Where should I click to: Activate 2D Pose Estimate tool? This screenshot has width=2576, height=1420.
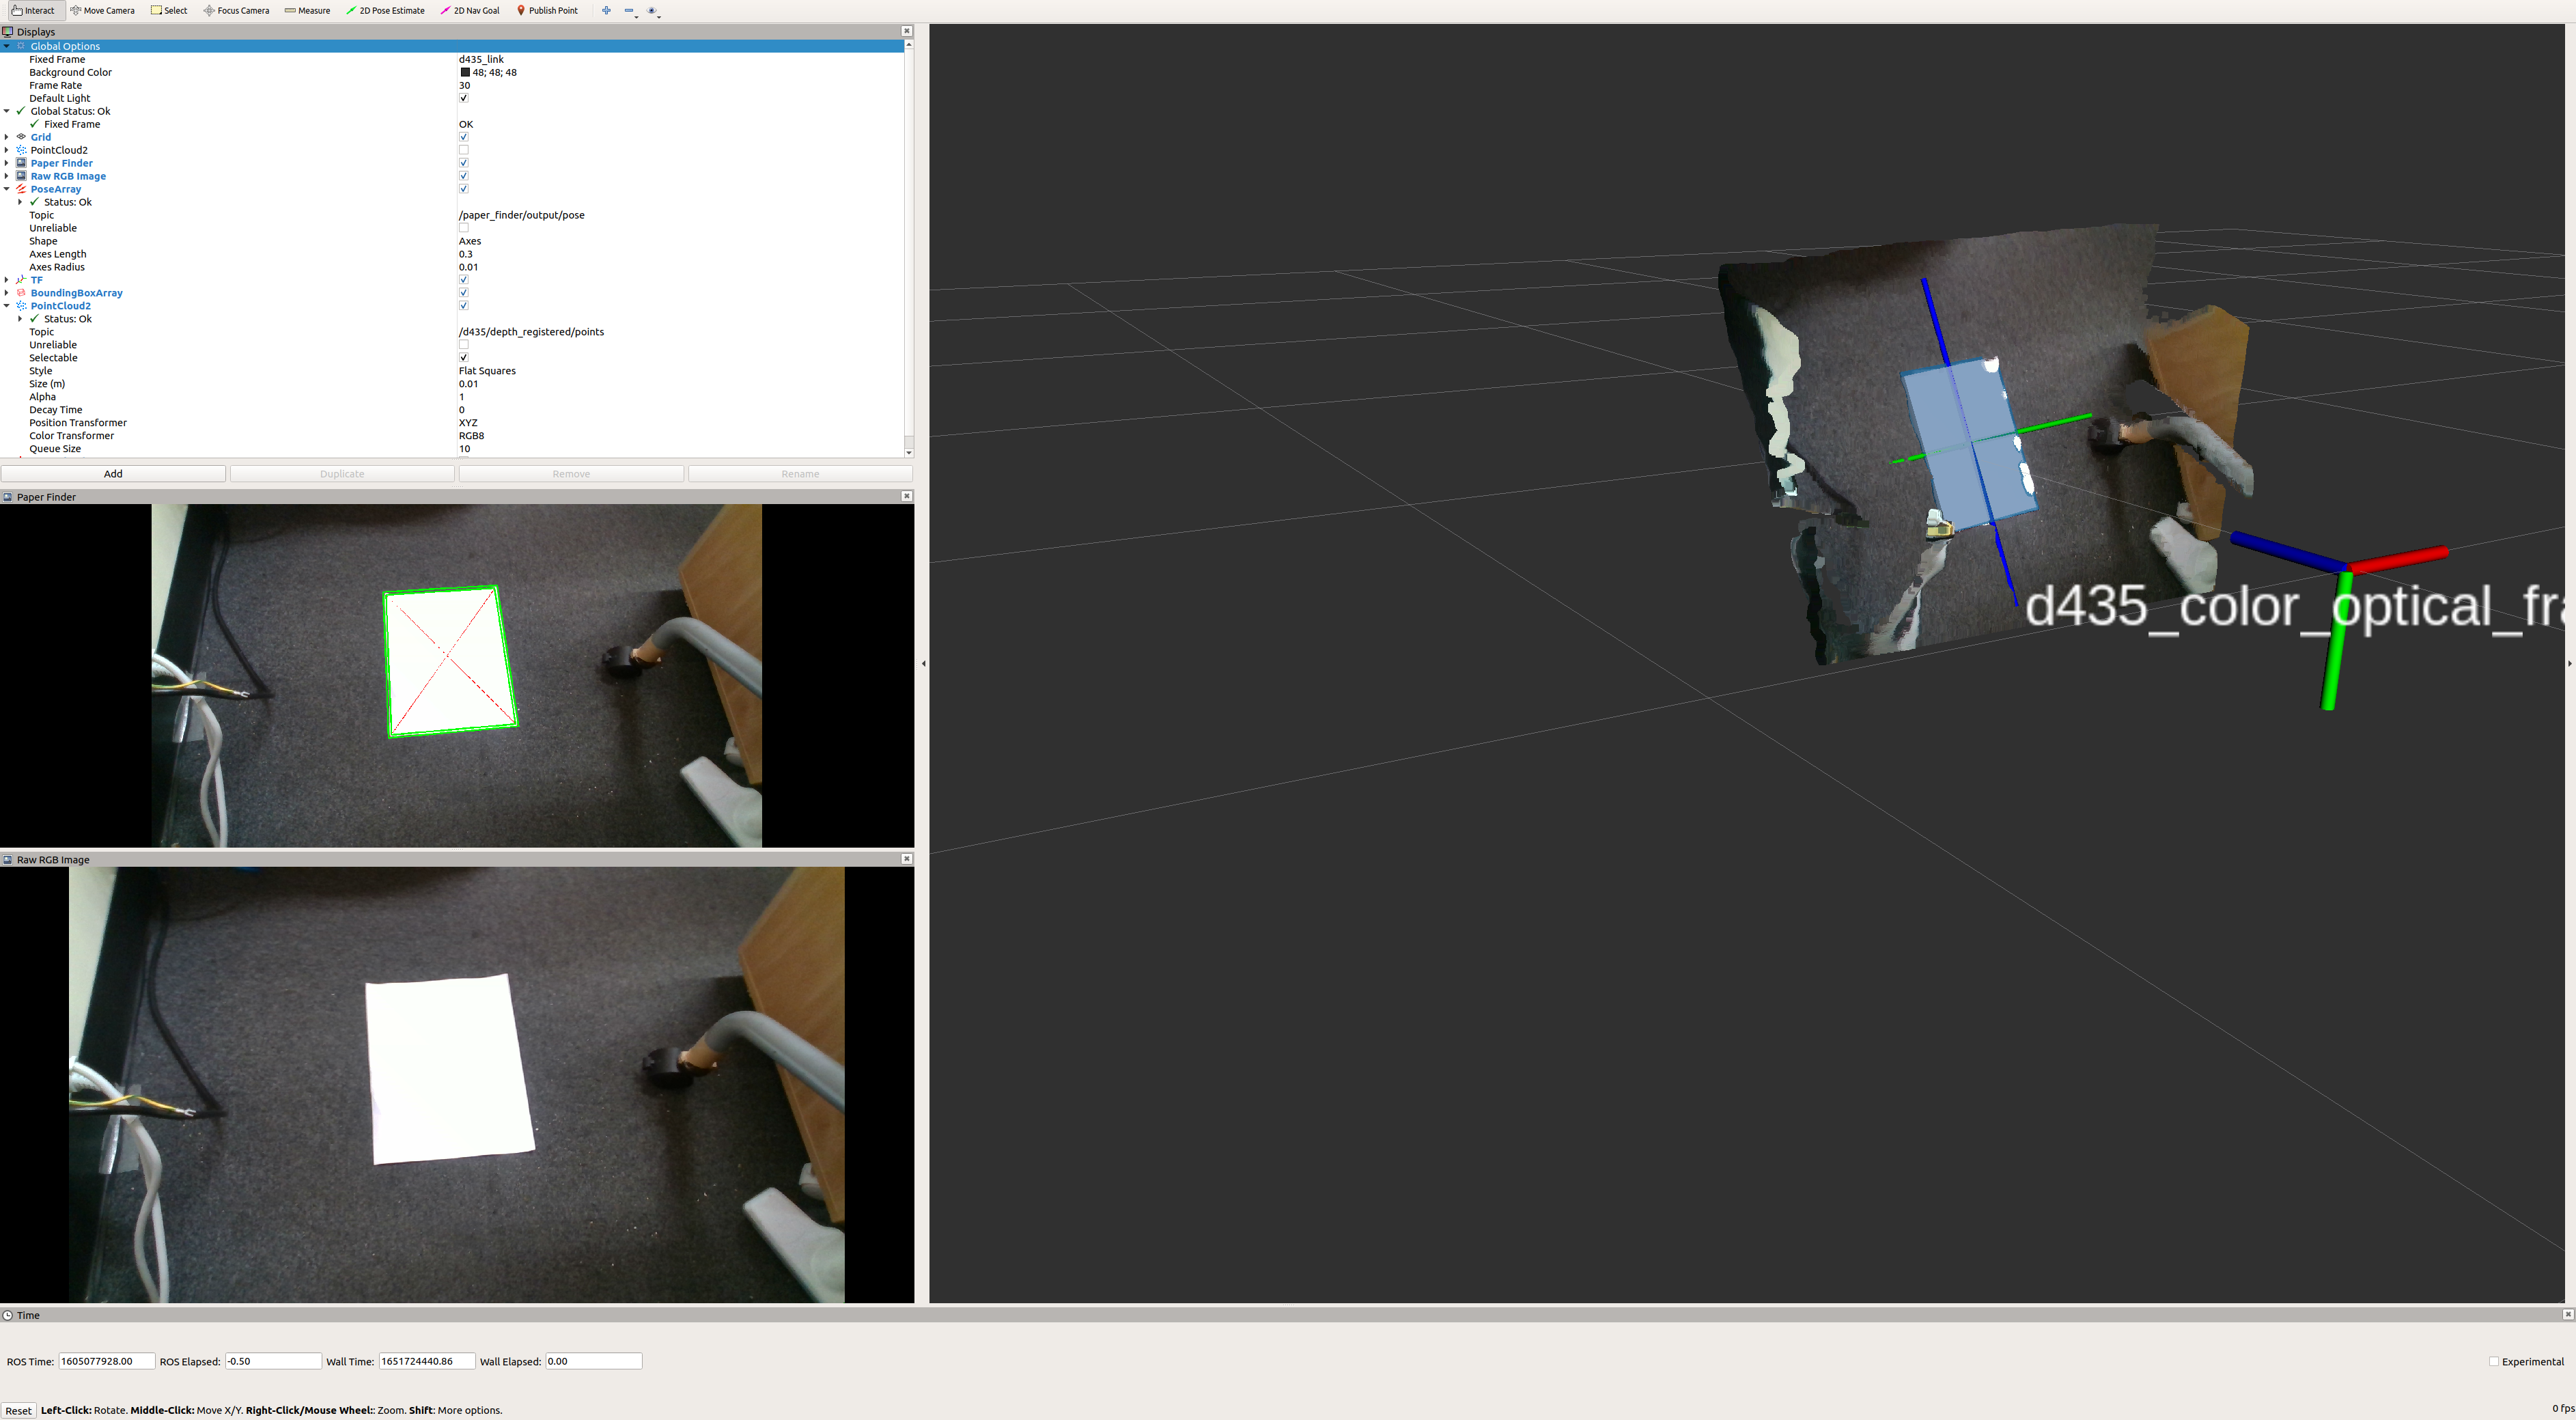pyautogui.click(x=385, y=10)
